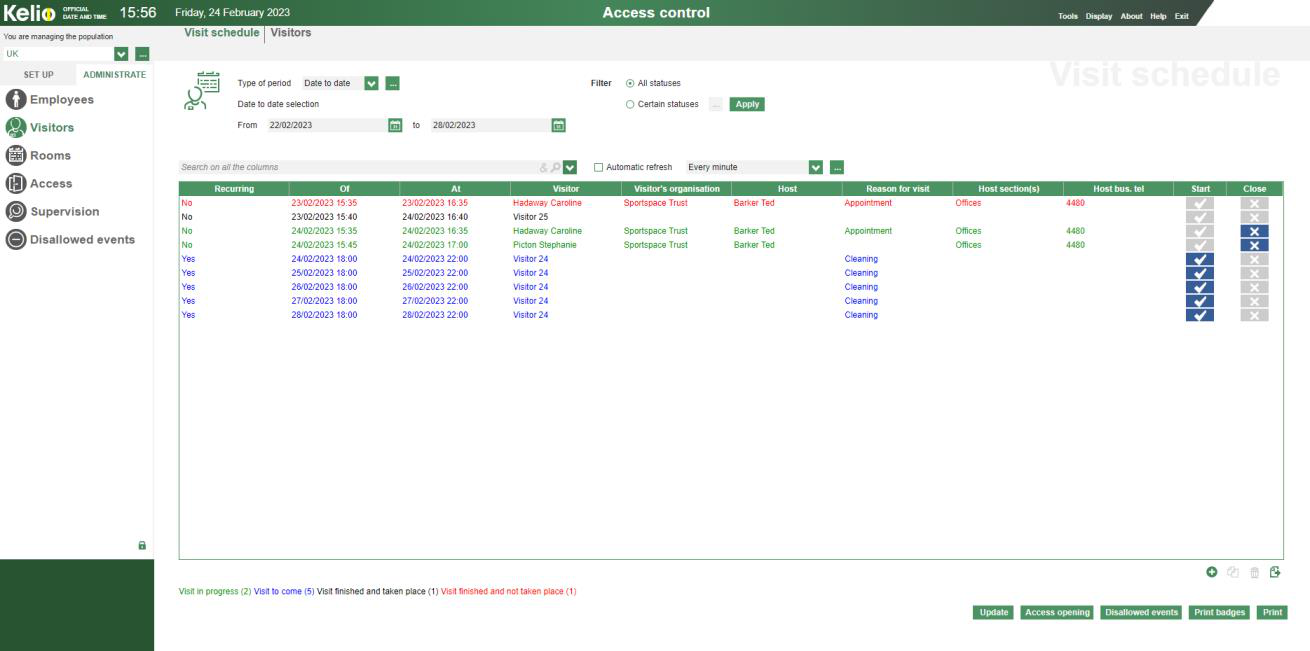Screen dimensions: 1310x651
Task: Sort by the Recurring column header
Action: tap(234, 189)
